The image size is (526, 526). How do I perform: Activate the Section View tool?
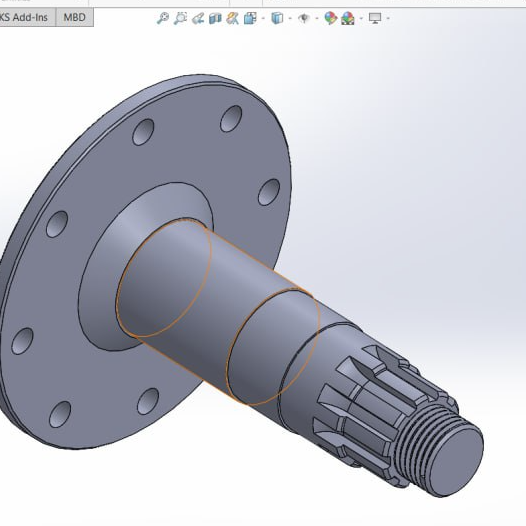(215, 18)
